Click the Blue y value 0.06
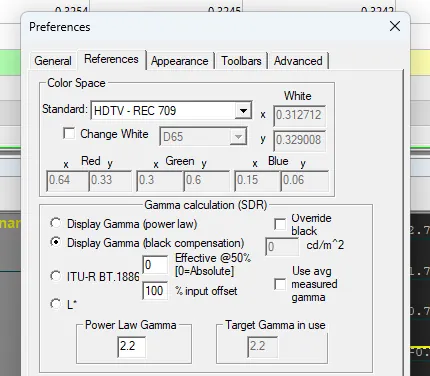The width and height of the screenshot is (430, 376). pos(305,181)
